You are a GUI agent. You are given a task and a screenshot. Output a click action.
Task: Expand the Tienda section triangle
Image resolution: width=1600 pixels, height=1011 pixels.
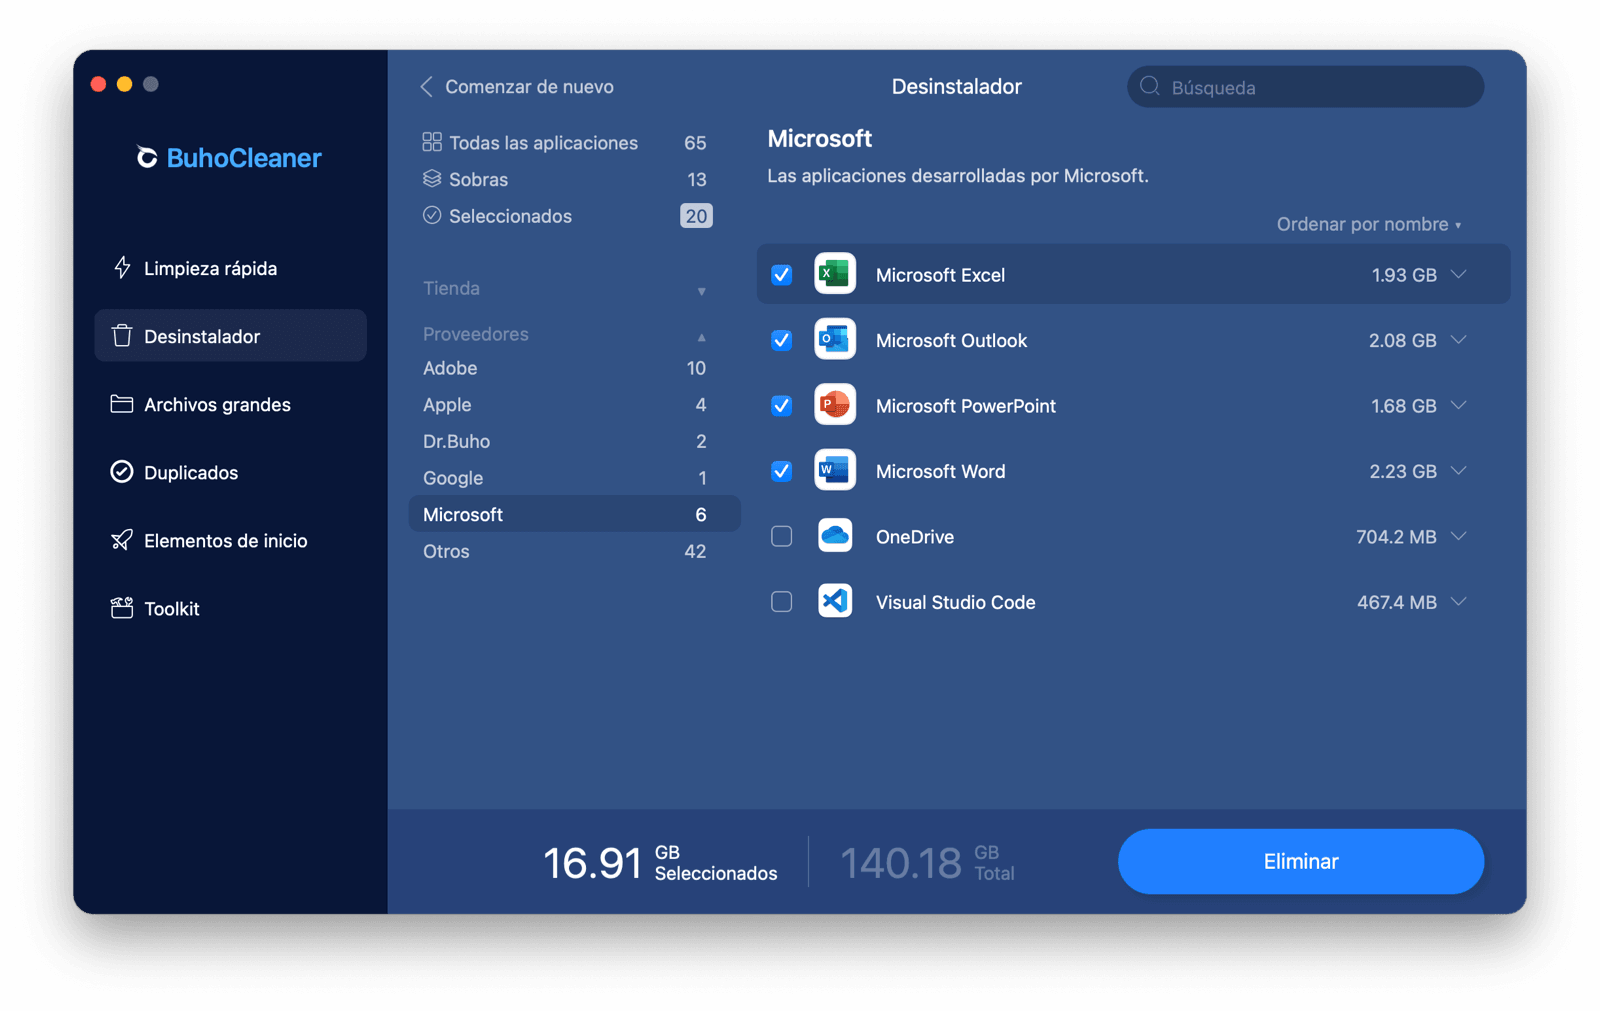(702, 291)
